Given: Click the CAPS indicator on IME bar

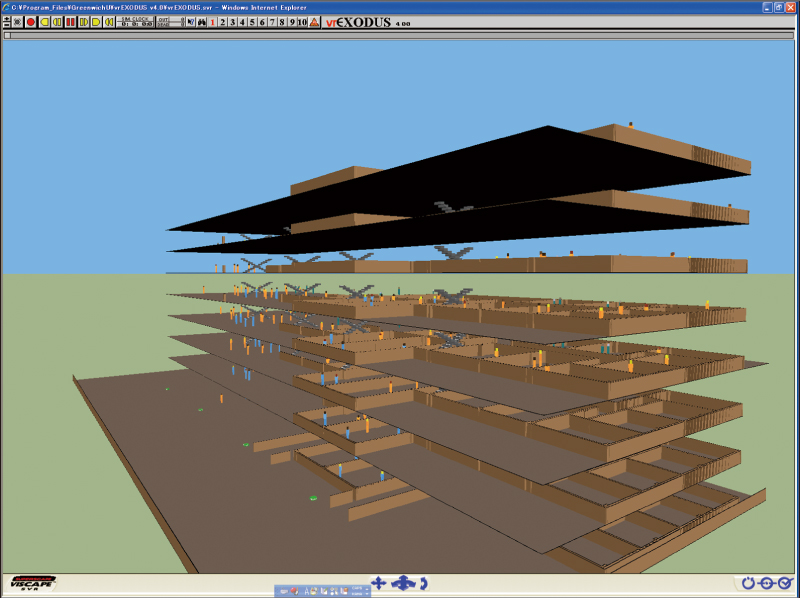Looking at the screenshot, I should [357, 588].
